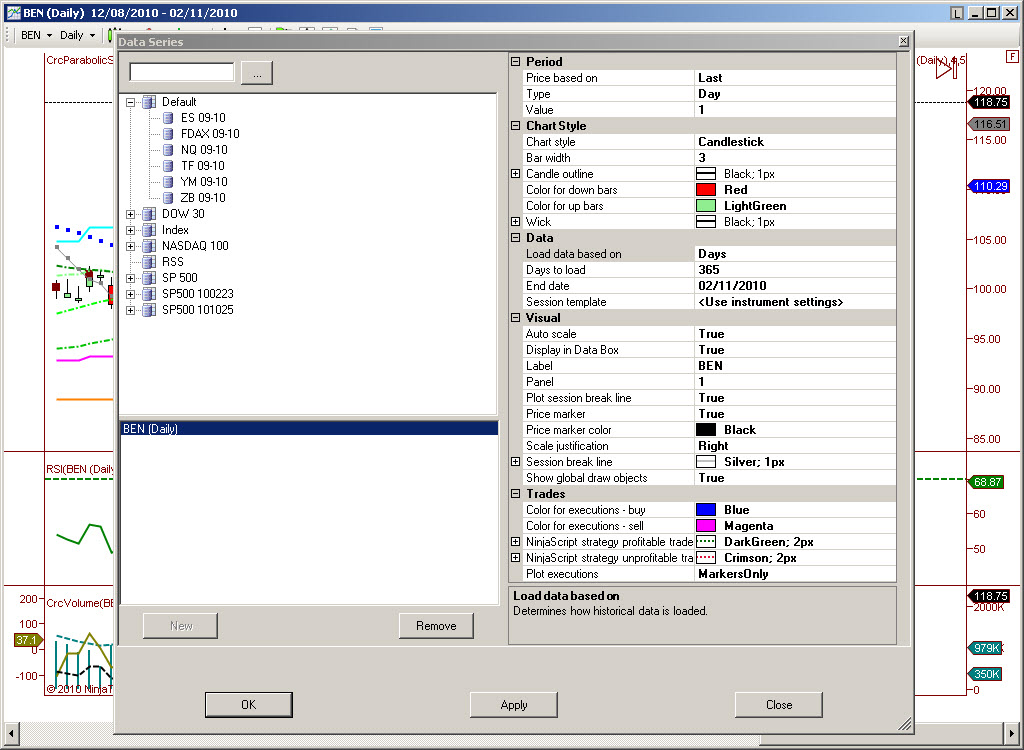Click the chart window title bar icon
Viewport: 1024px width, 750px height.
pos(13,12)
